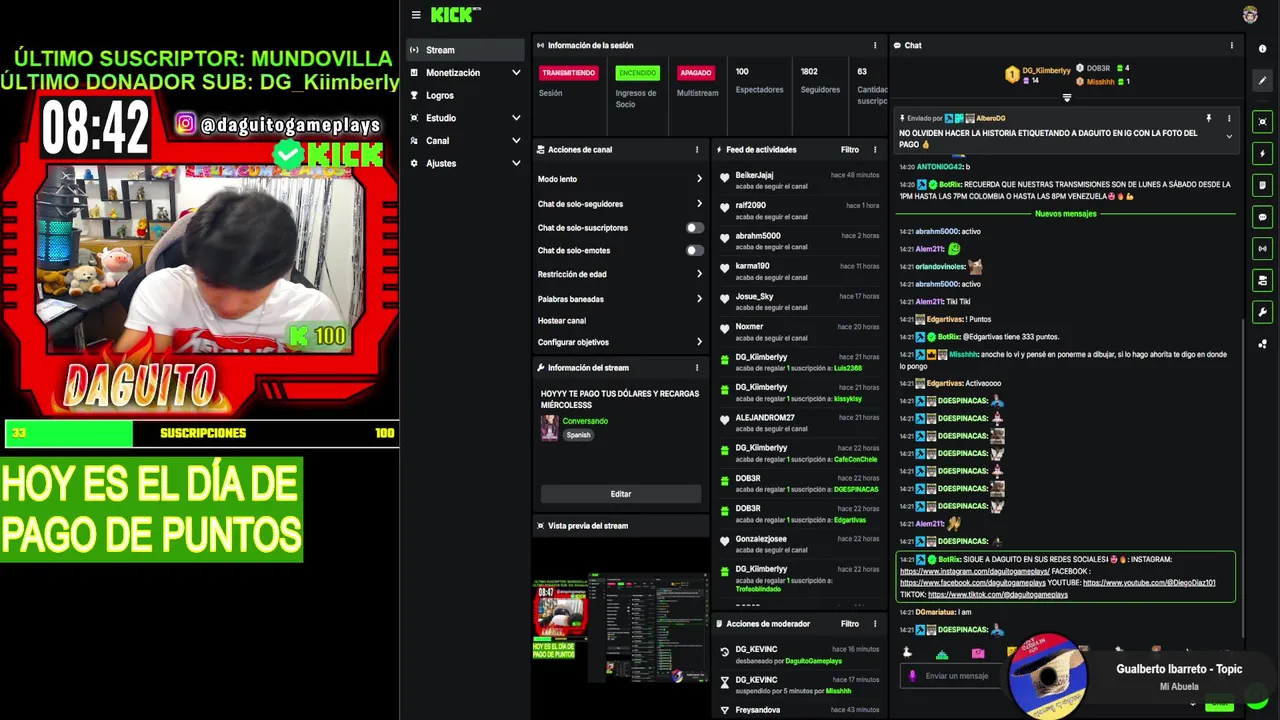Viewport: 1280px width, 720px height.
Task: Open Configurar objetivos settings arrow
Action: (699, 342)
